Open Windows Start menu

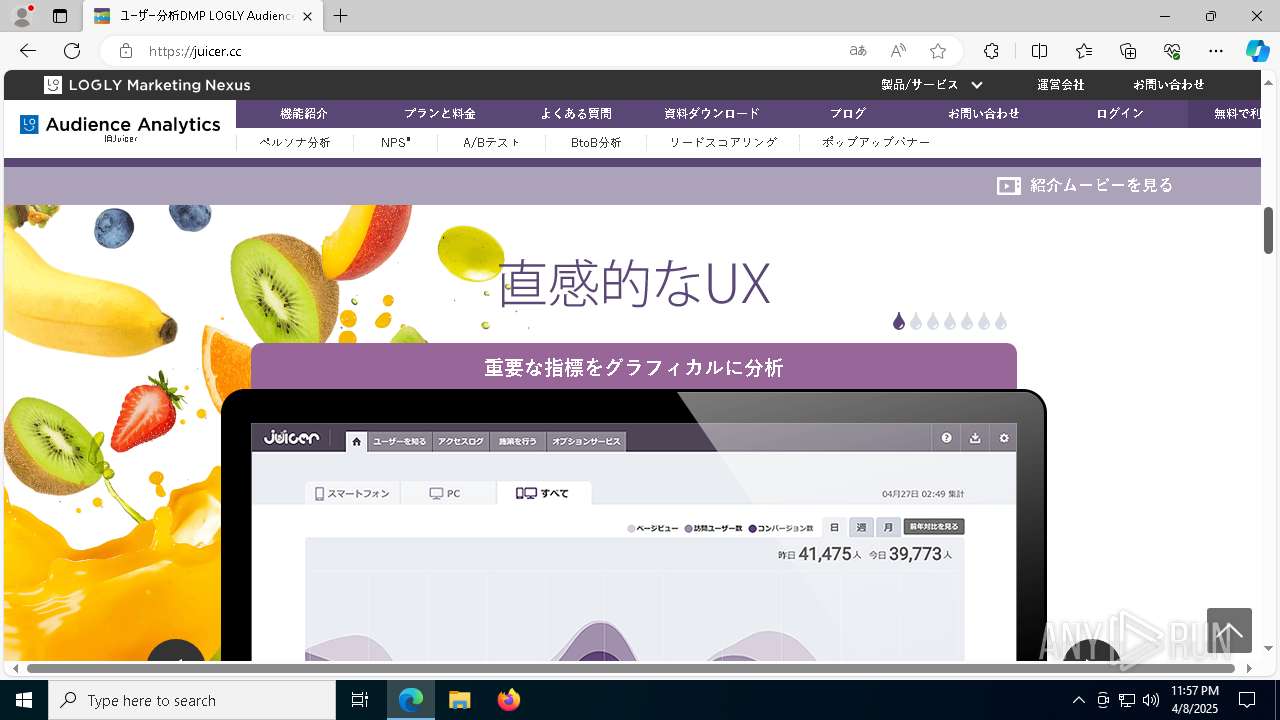(24, 700)
